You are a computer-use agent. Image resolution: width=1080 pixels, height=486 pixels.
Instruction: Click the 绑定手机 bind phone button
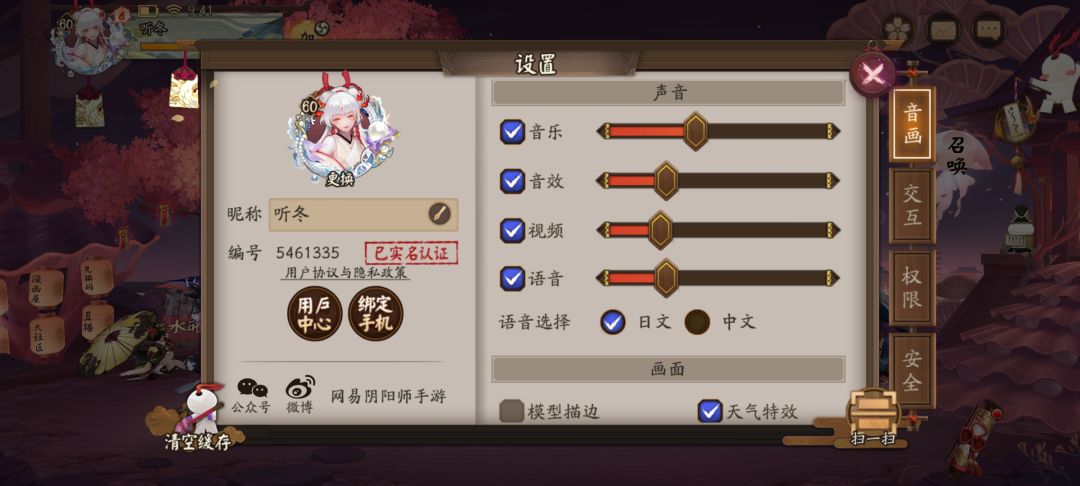(376, 315)
